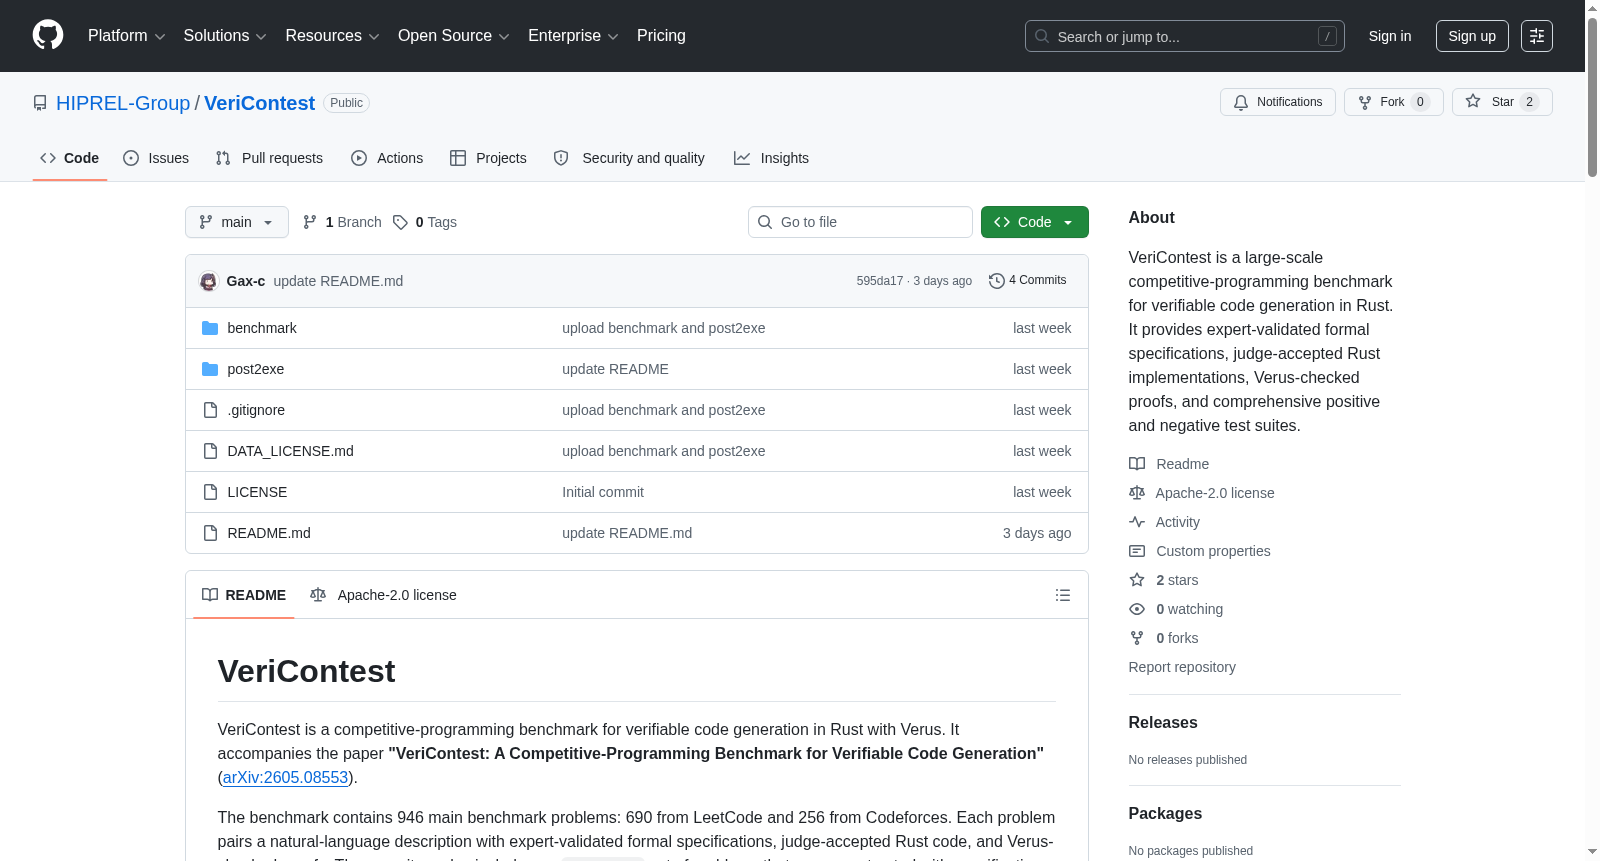Viewport: 1600px width, 861px height.
Task: Open the Enterprise dropdown
Action: pos(573,36)
